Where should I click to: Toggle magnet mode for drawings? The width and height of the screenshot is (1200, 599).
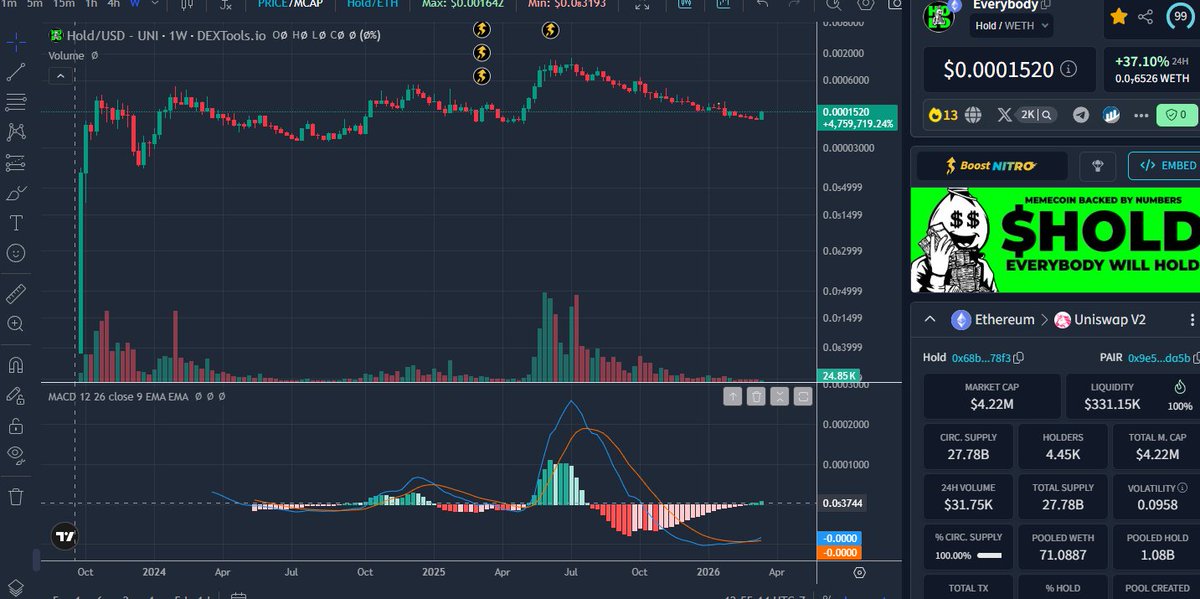15,365
